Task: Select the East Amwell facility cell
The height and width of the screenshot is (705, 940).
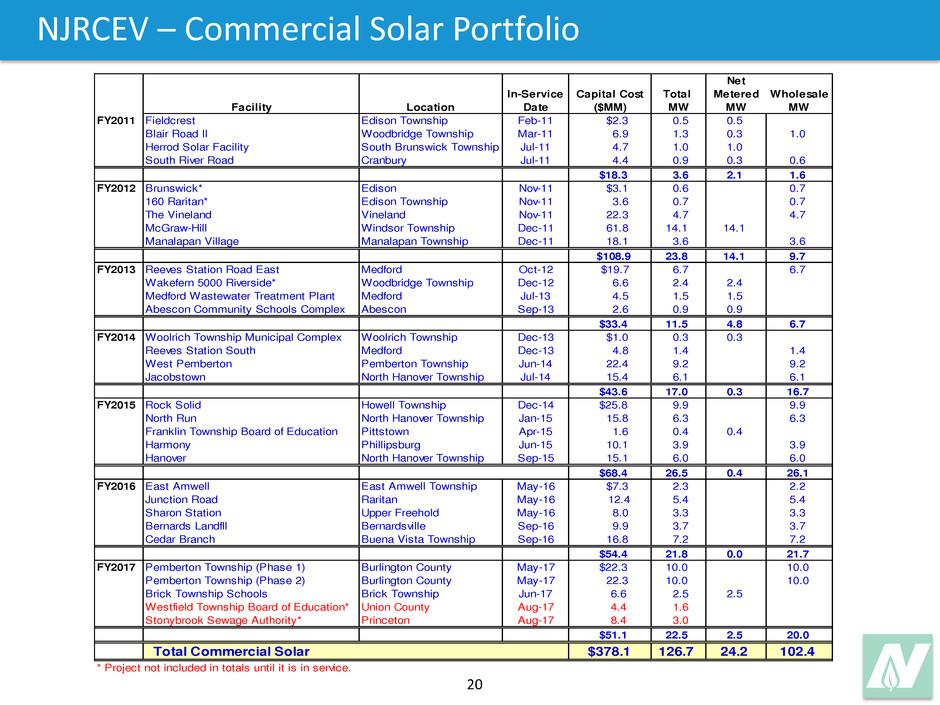Action: coord(177,486)
